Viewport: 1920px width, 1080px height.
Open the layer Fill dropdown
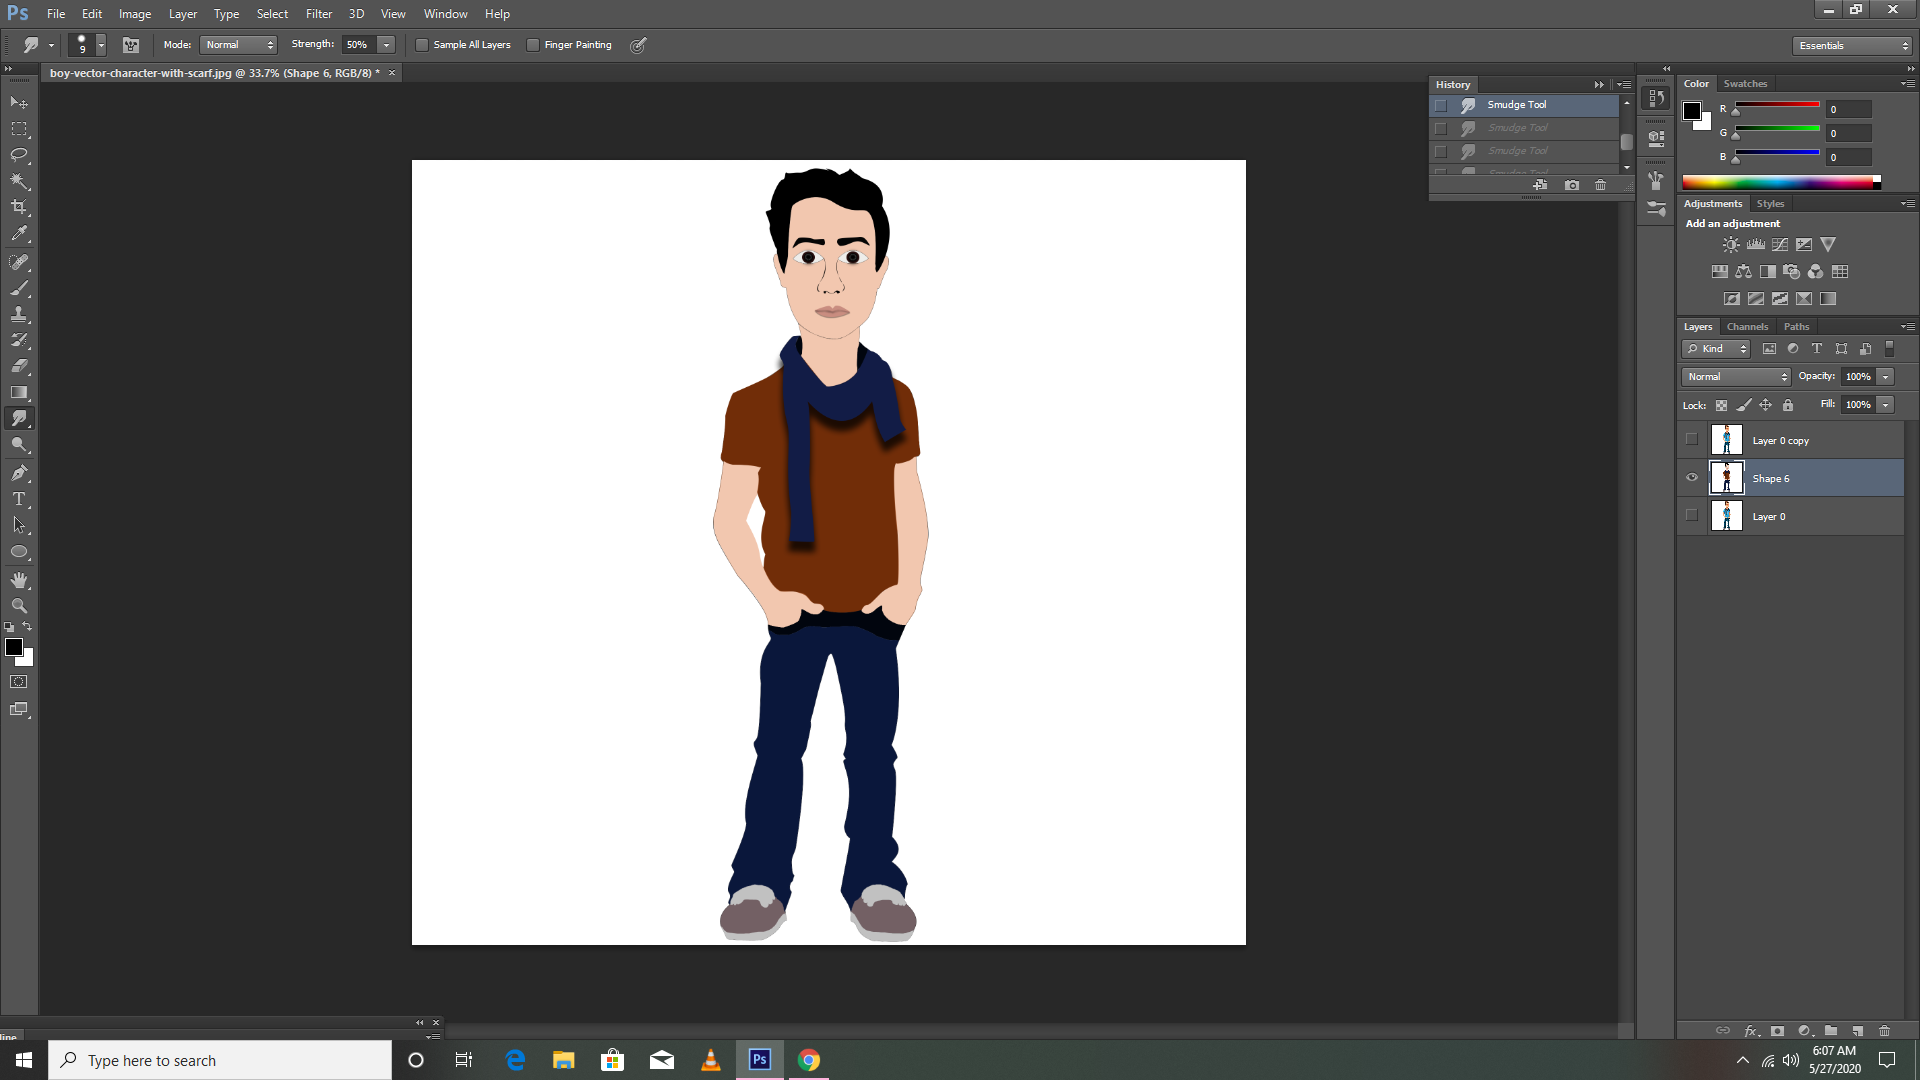1886,405
